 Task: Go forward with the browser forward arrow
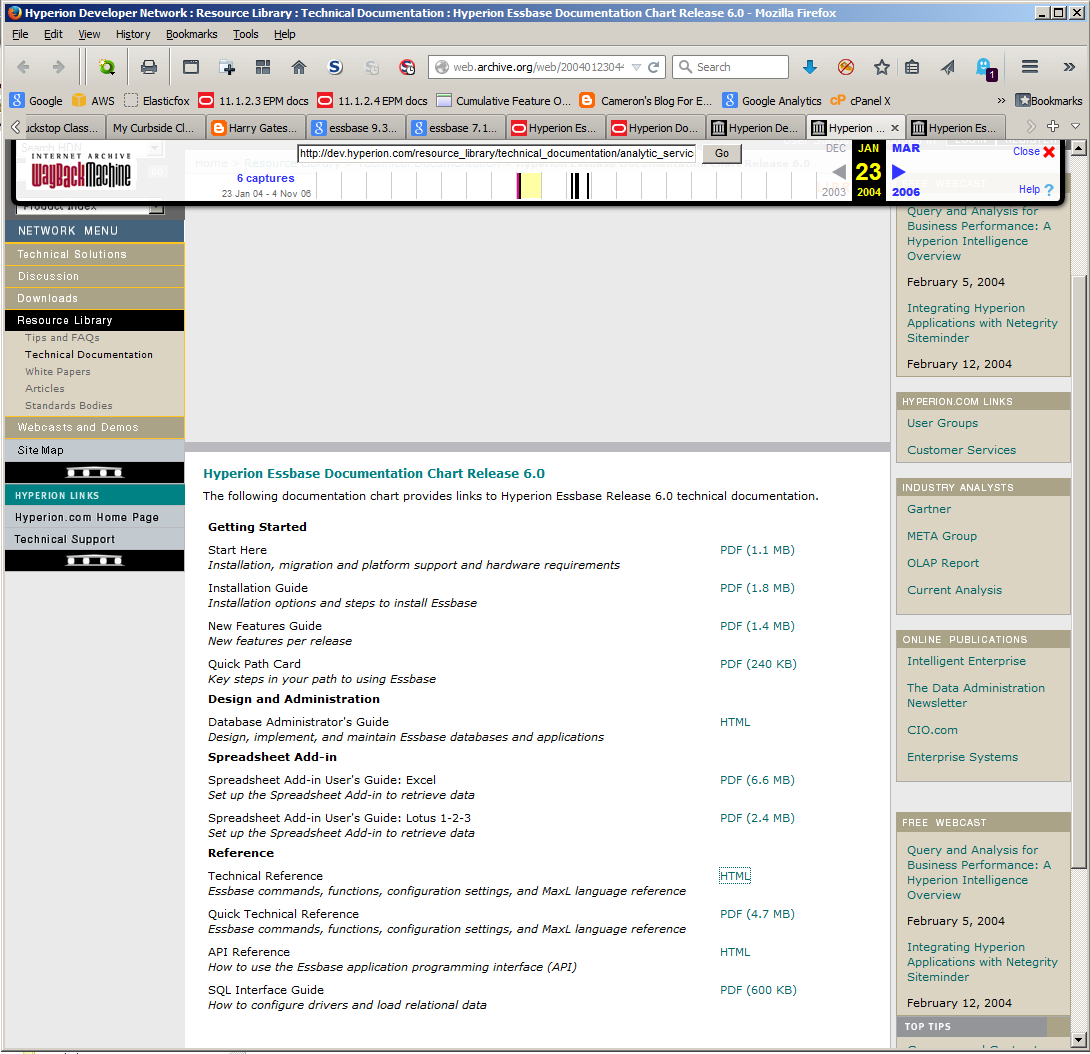(59, 67)
